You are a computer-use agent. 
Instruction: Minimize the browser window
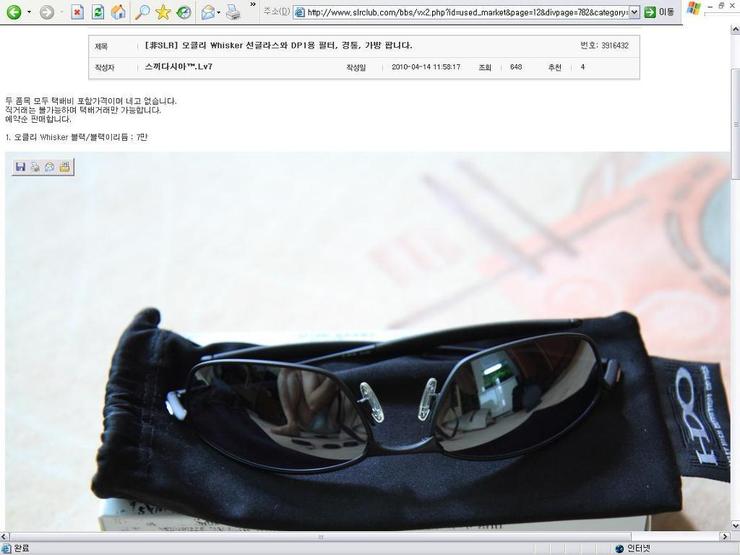pyautogui.click(x=710, y=6)
